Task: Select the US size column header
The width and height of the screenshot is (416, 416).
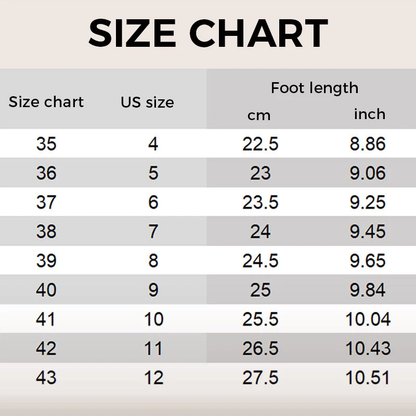Action: pos(147,102)
